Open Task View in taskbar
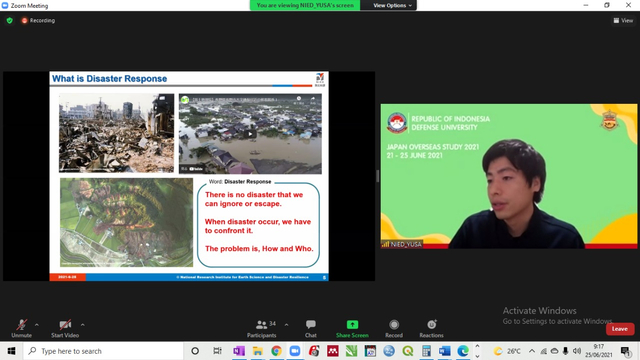This screenshot has height=360, width=640. coord(217,351)
